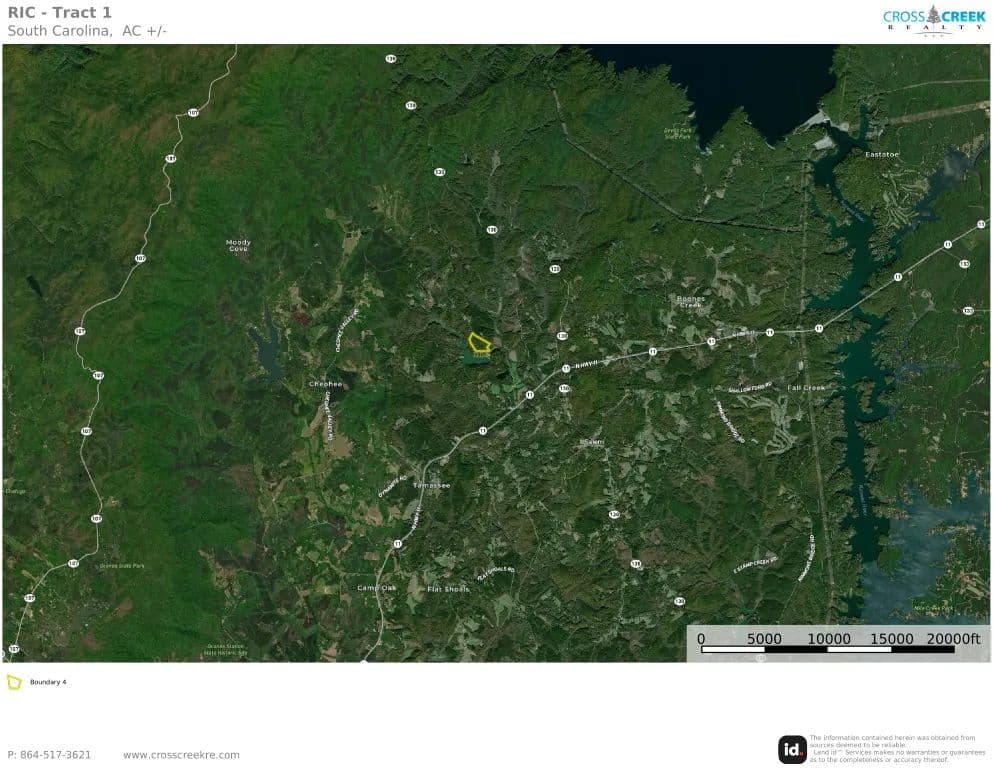Open the www.crosscreekre.com website link

181,755
